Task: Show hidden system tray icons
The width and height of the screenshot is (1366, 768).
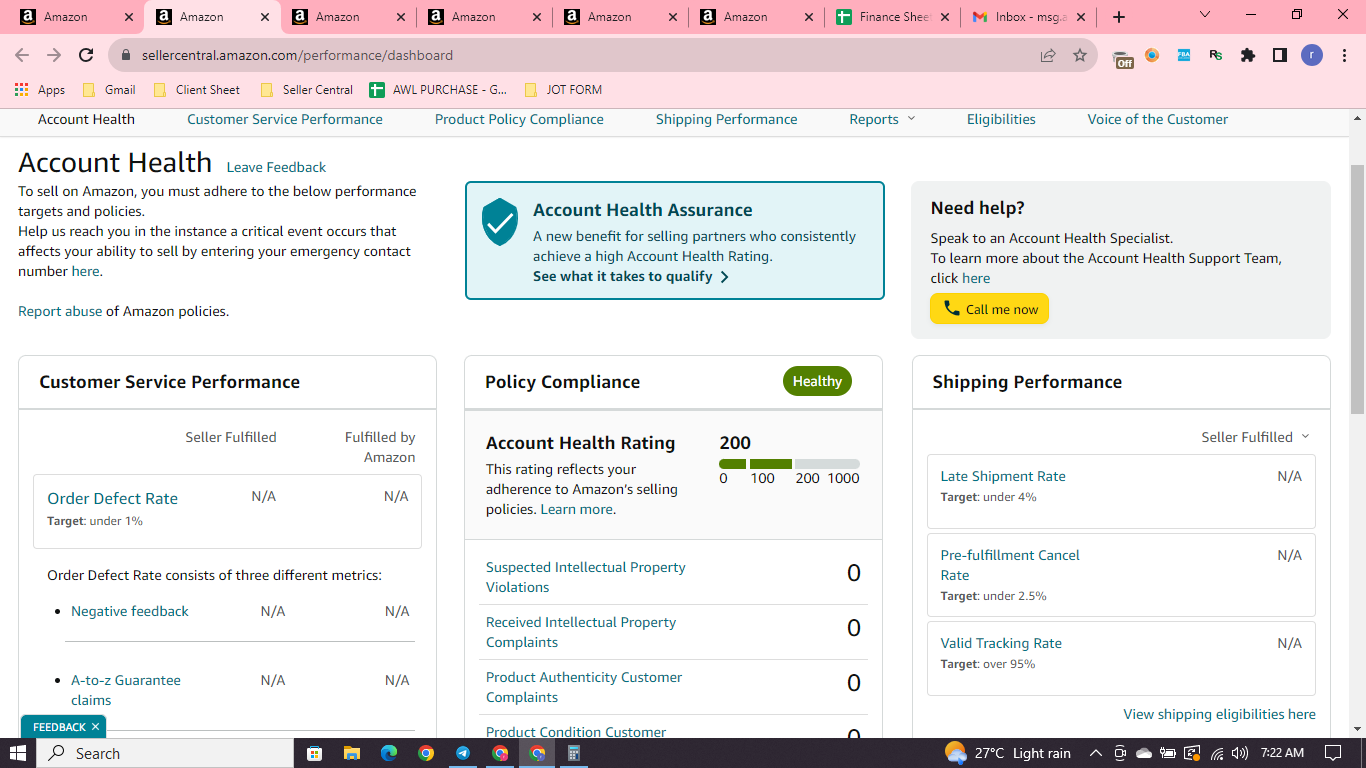Action: [x=1096, y=753]
